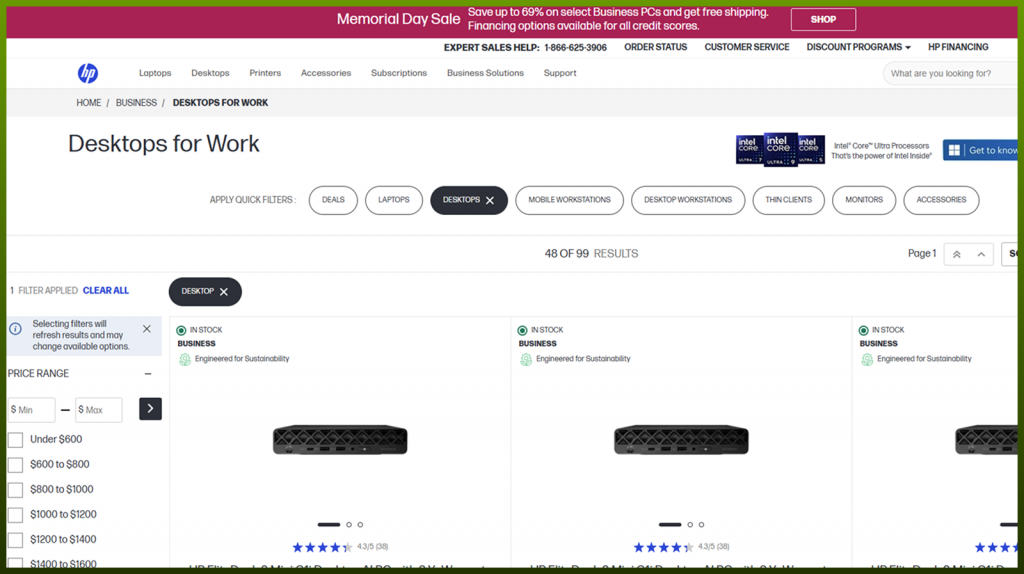Click the $ Min price field
The height and width of the screenshot is (574, 1024).
click(x=31, y=410)
